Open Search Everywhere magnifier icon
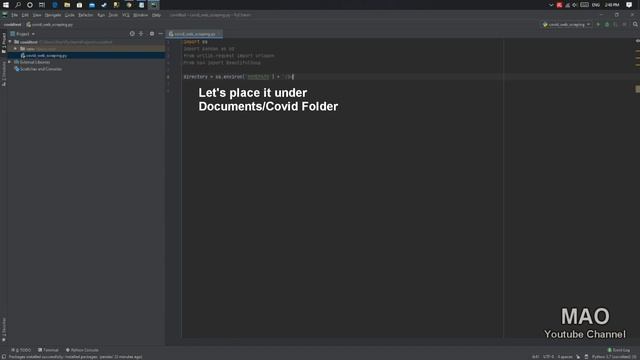The width and height of the screenshot is (640, 360). tap(635, 24)
